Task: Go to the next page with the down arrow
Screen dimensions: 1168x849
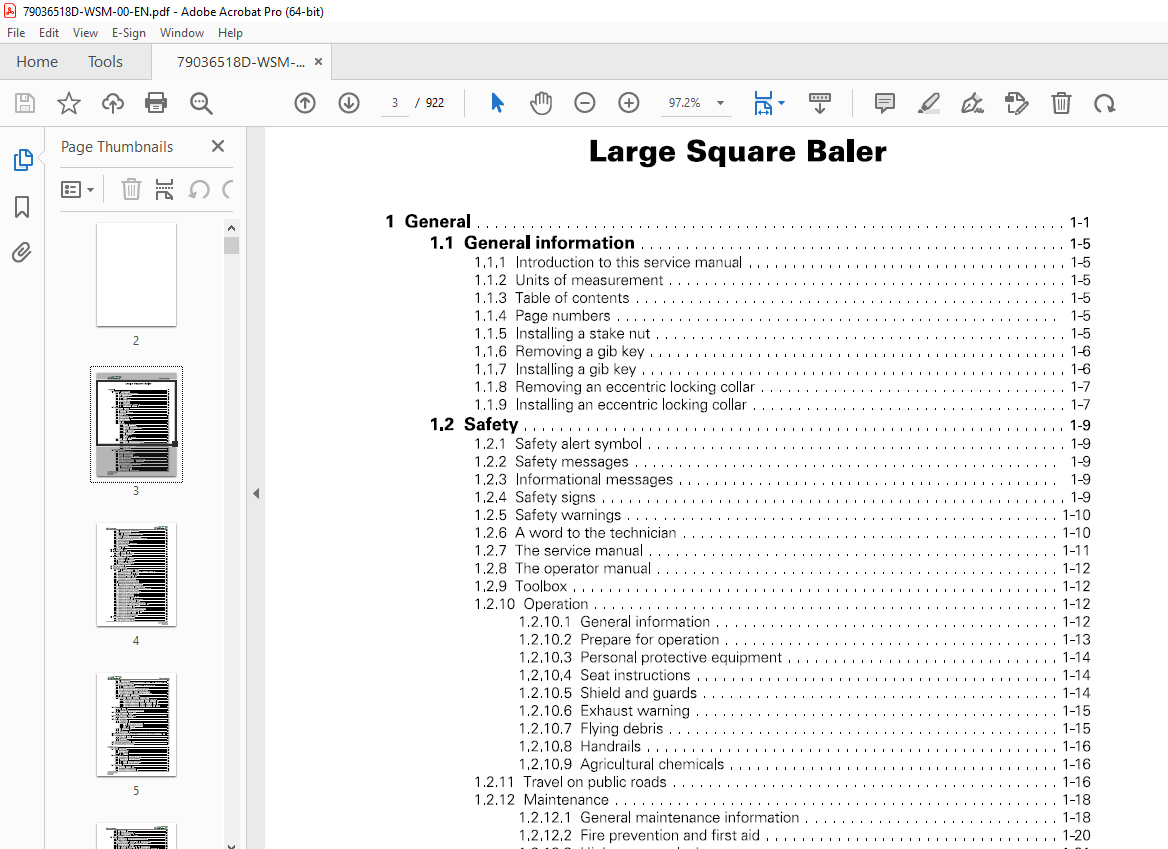Action: point(349,103)
